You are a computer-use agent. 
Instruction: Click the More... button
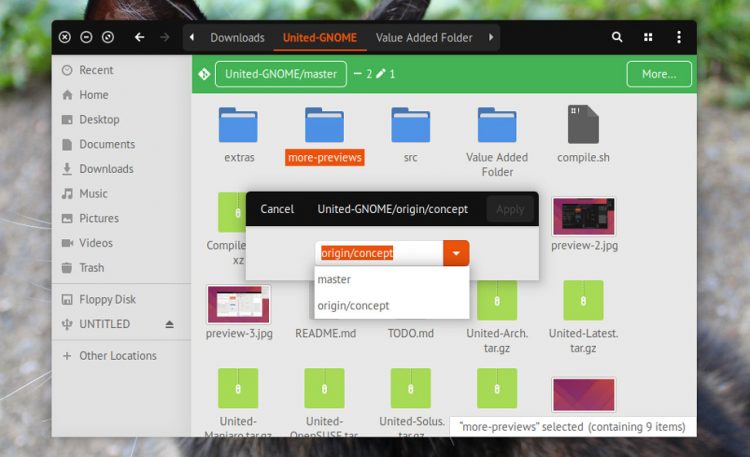point(659,74)
